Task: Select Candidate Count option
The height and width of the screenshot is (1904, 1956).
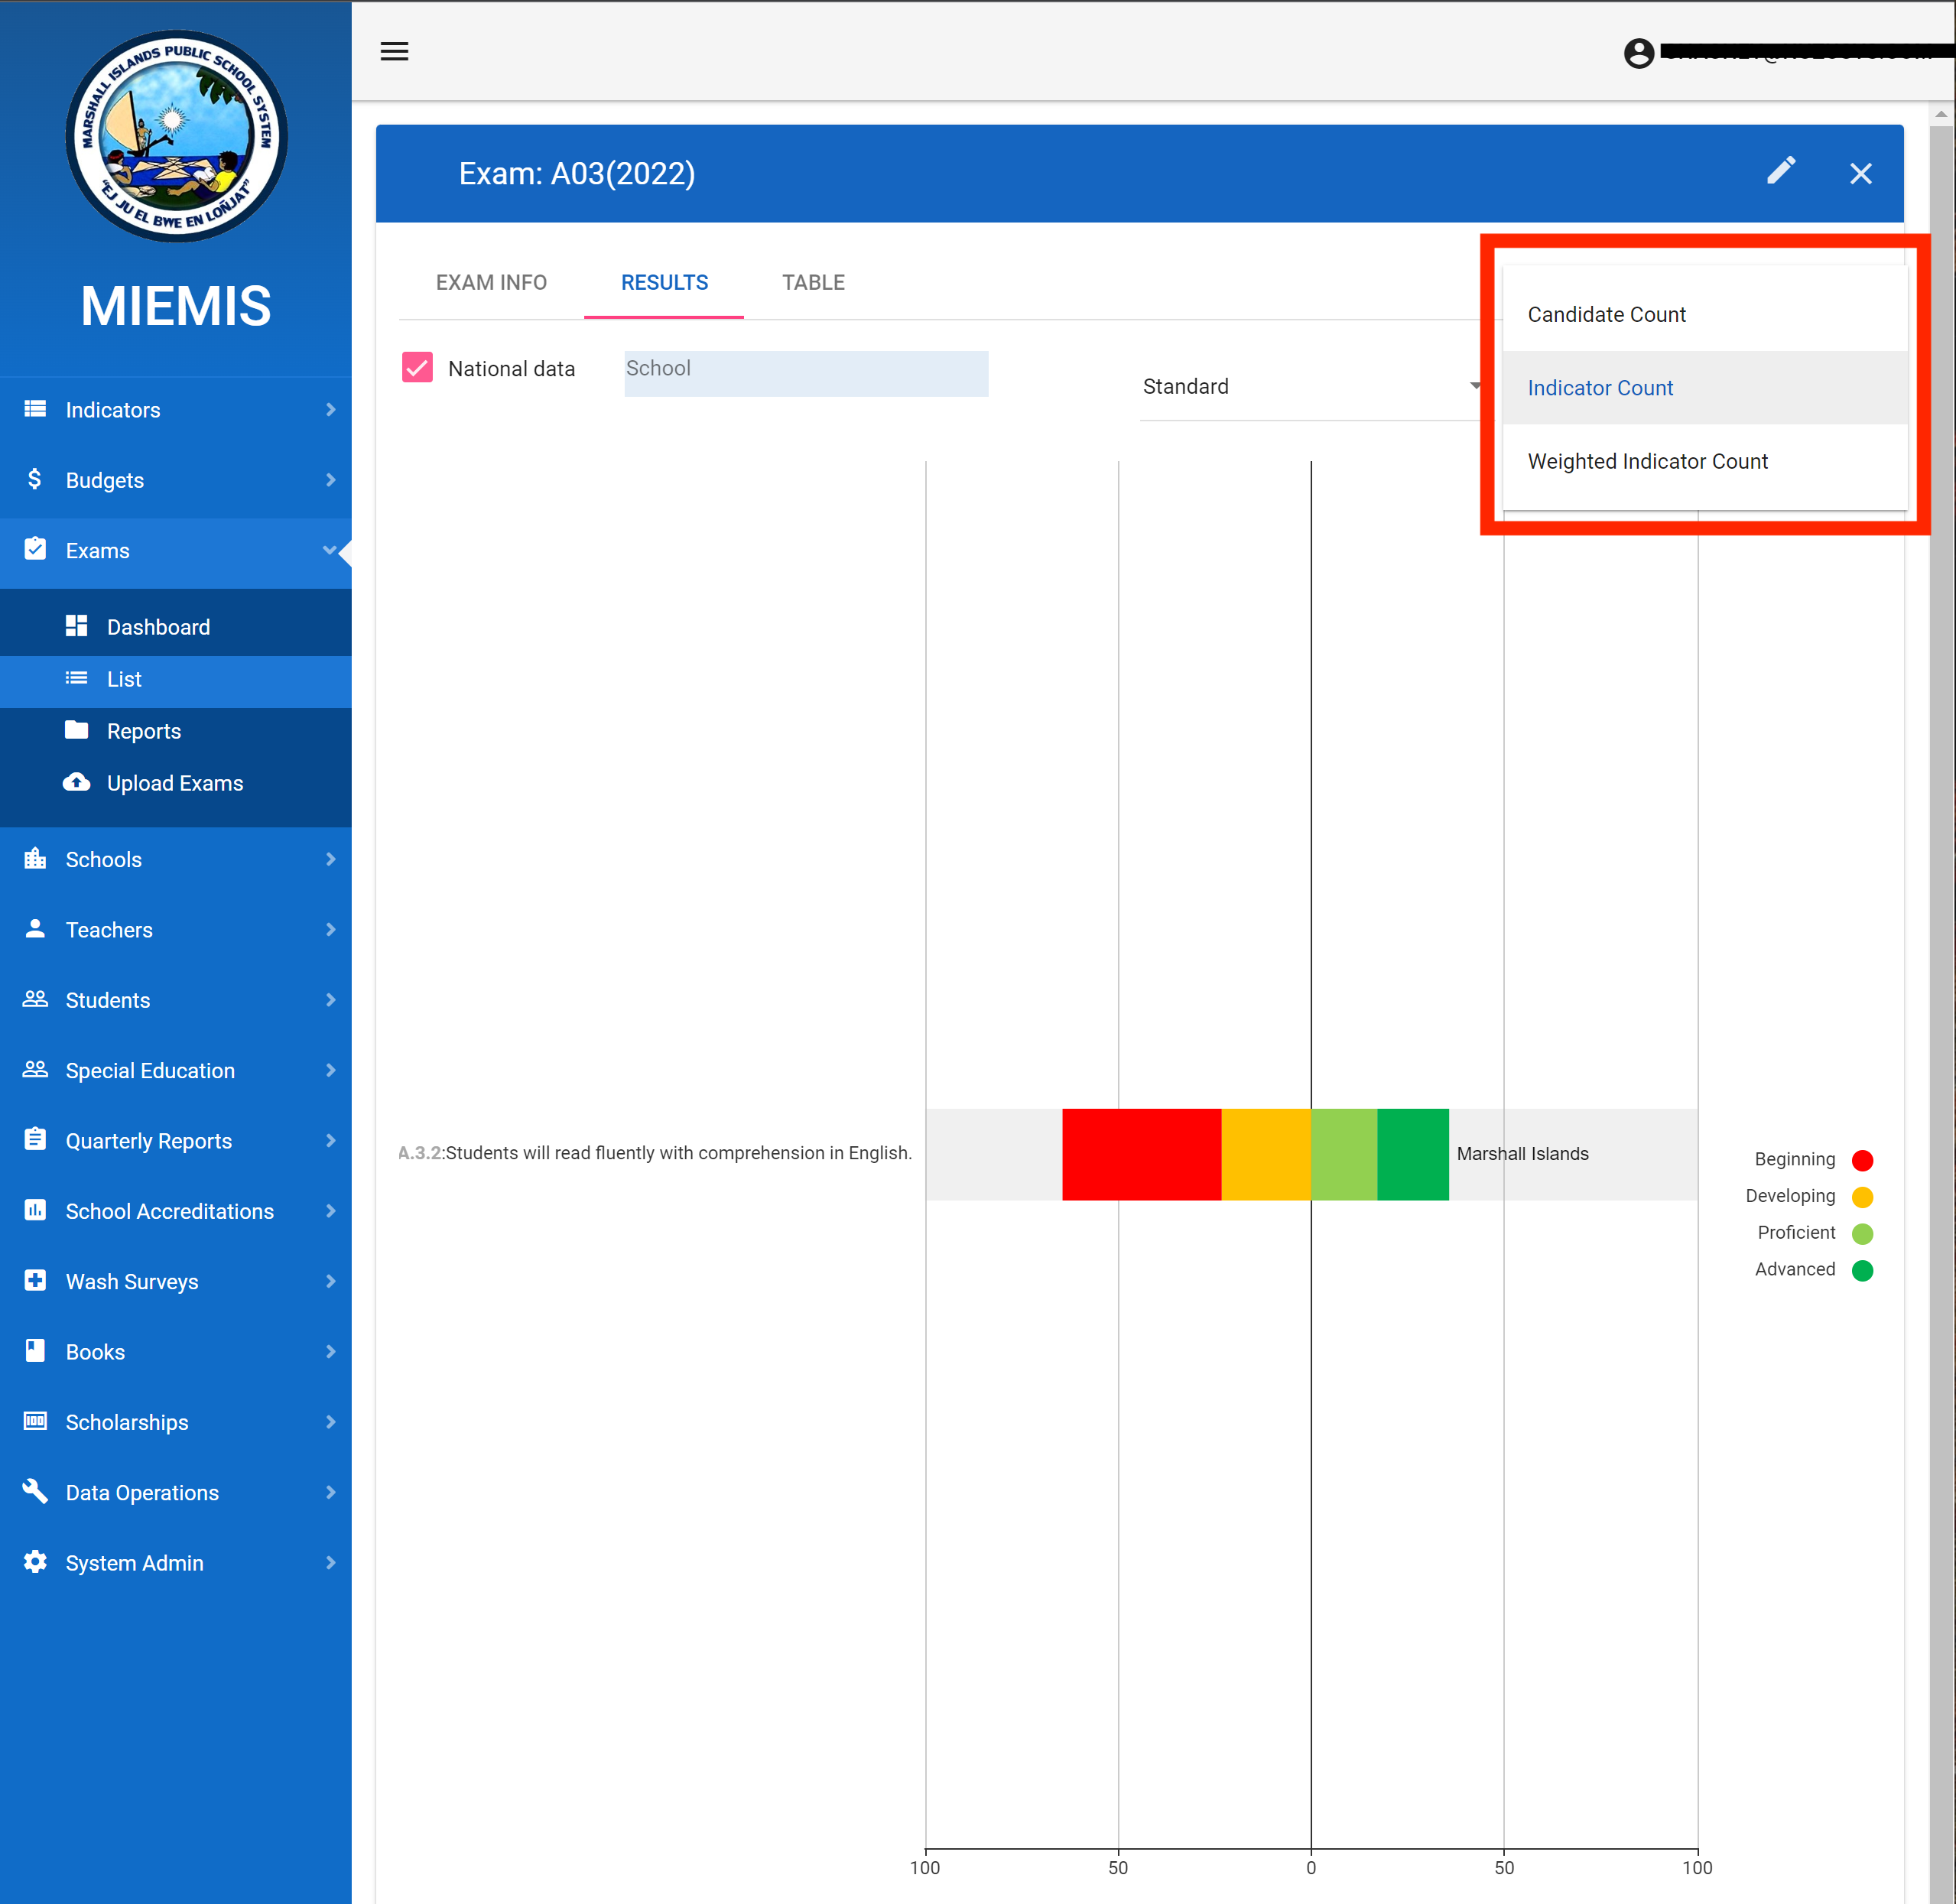Action: pyautogui.click(x=1606, y=315)
